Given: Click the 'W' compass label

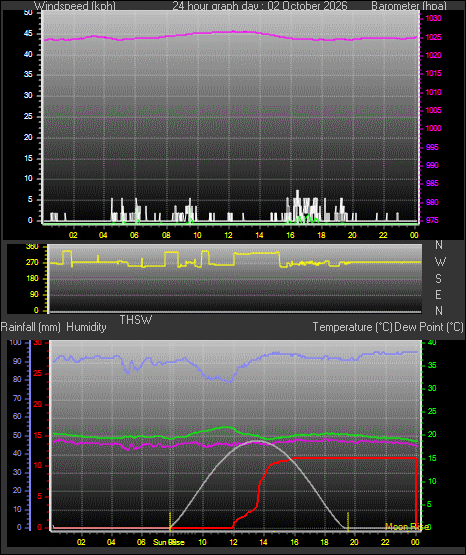Looking at the screenshot, I should (x=440, y=262).
